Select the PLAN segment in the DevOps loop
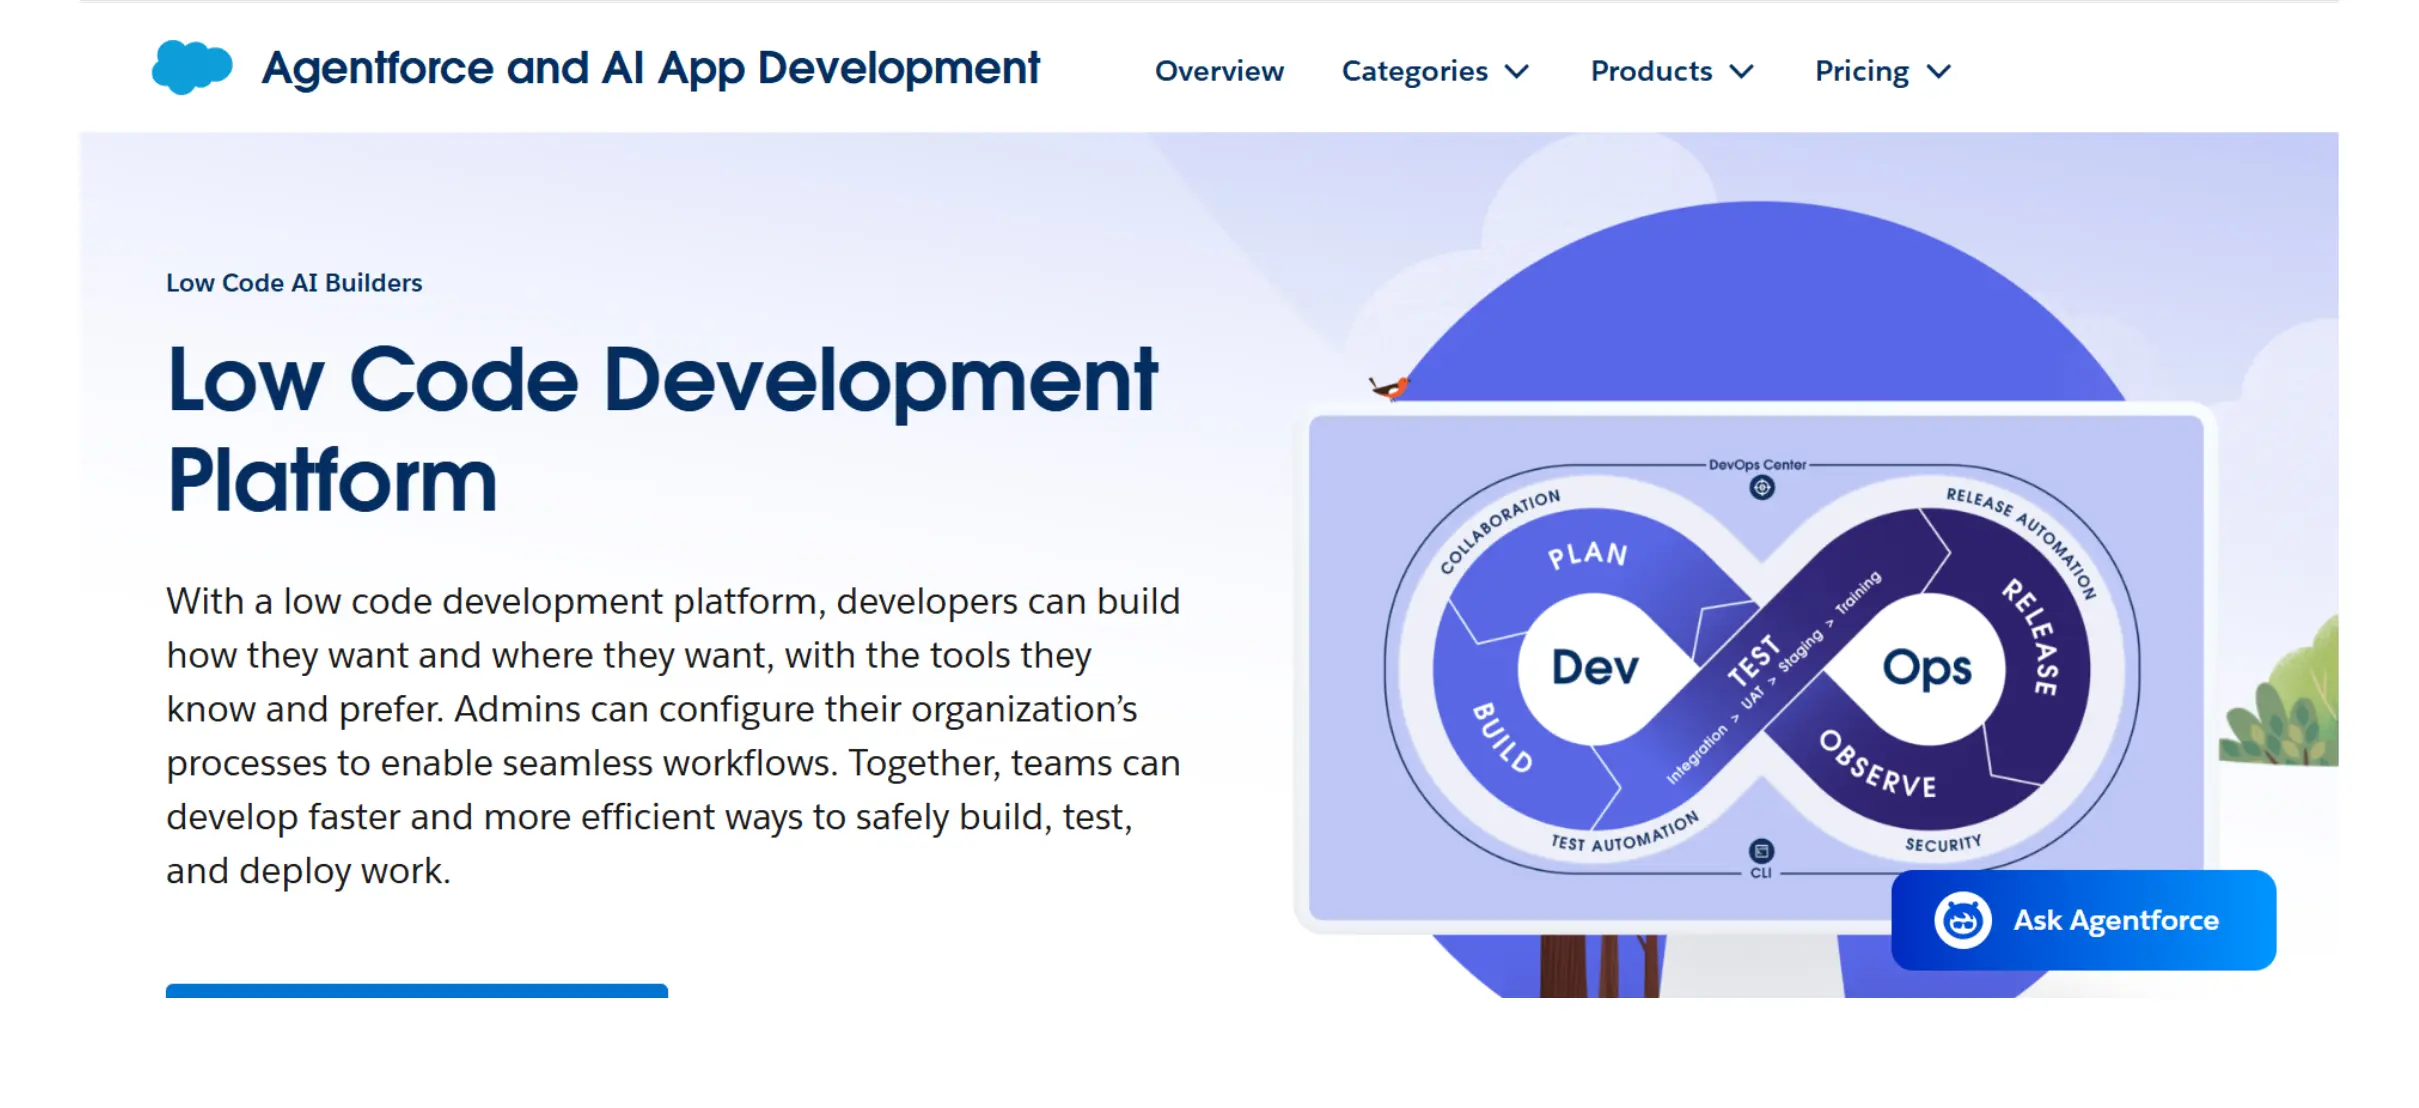 (x=1587, y=556)
